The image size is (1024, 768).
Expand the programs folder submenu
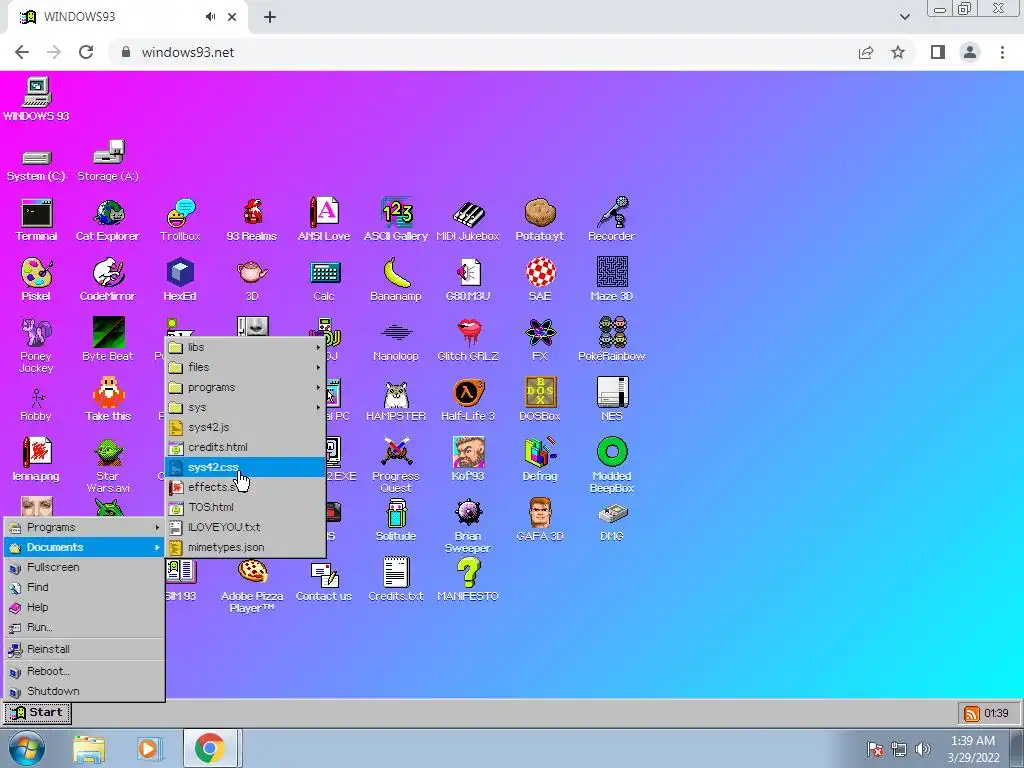[x=246, y=387]
